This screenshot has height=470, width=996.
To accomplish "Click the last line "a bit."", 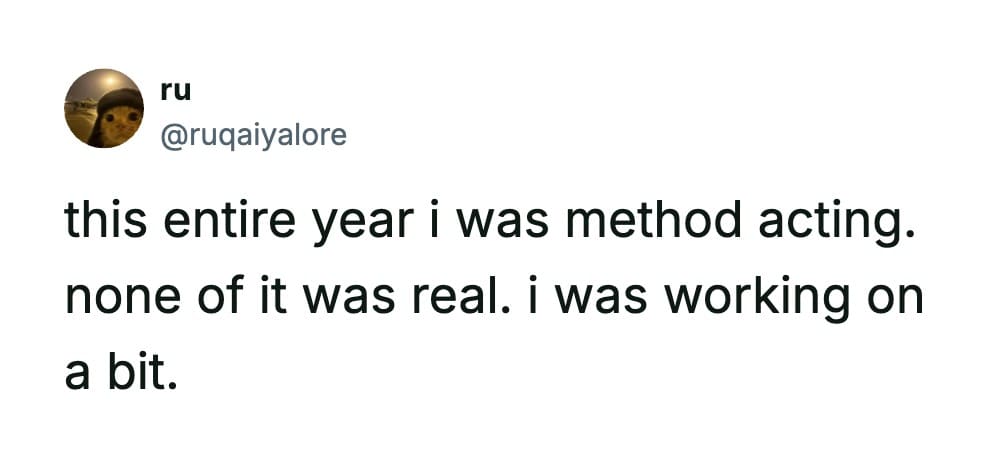I will [x=120, y=374].
